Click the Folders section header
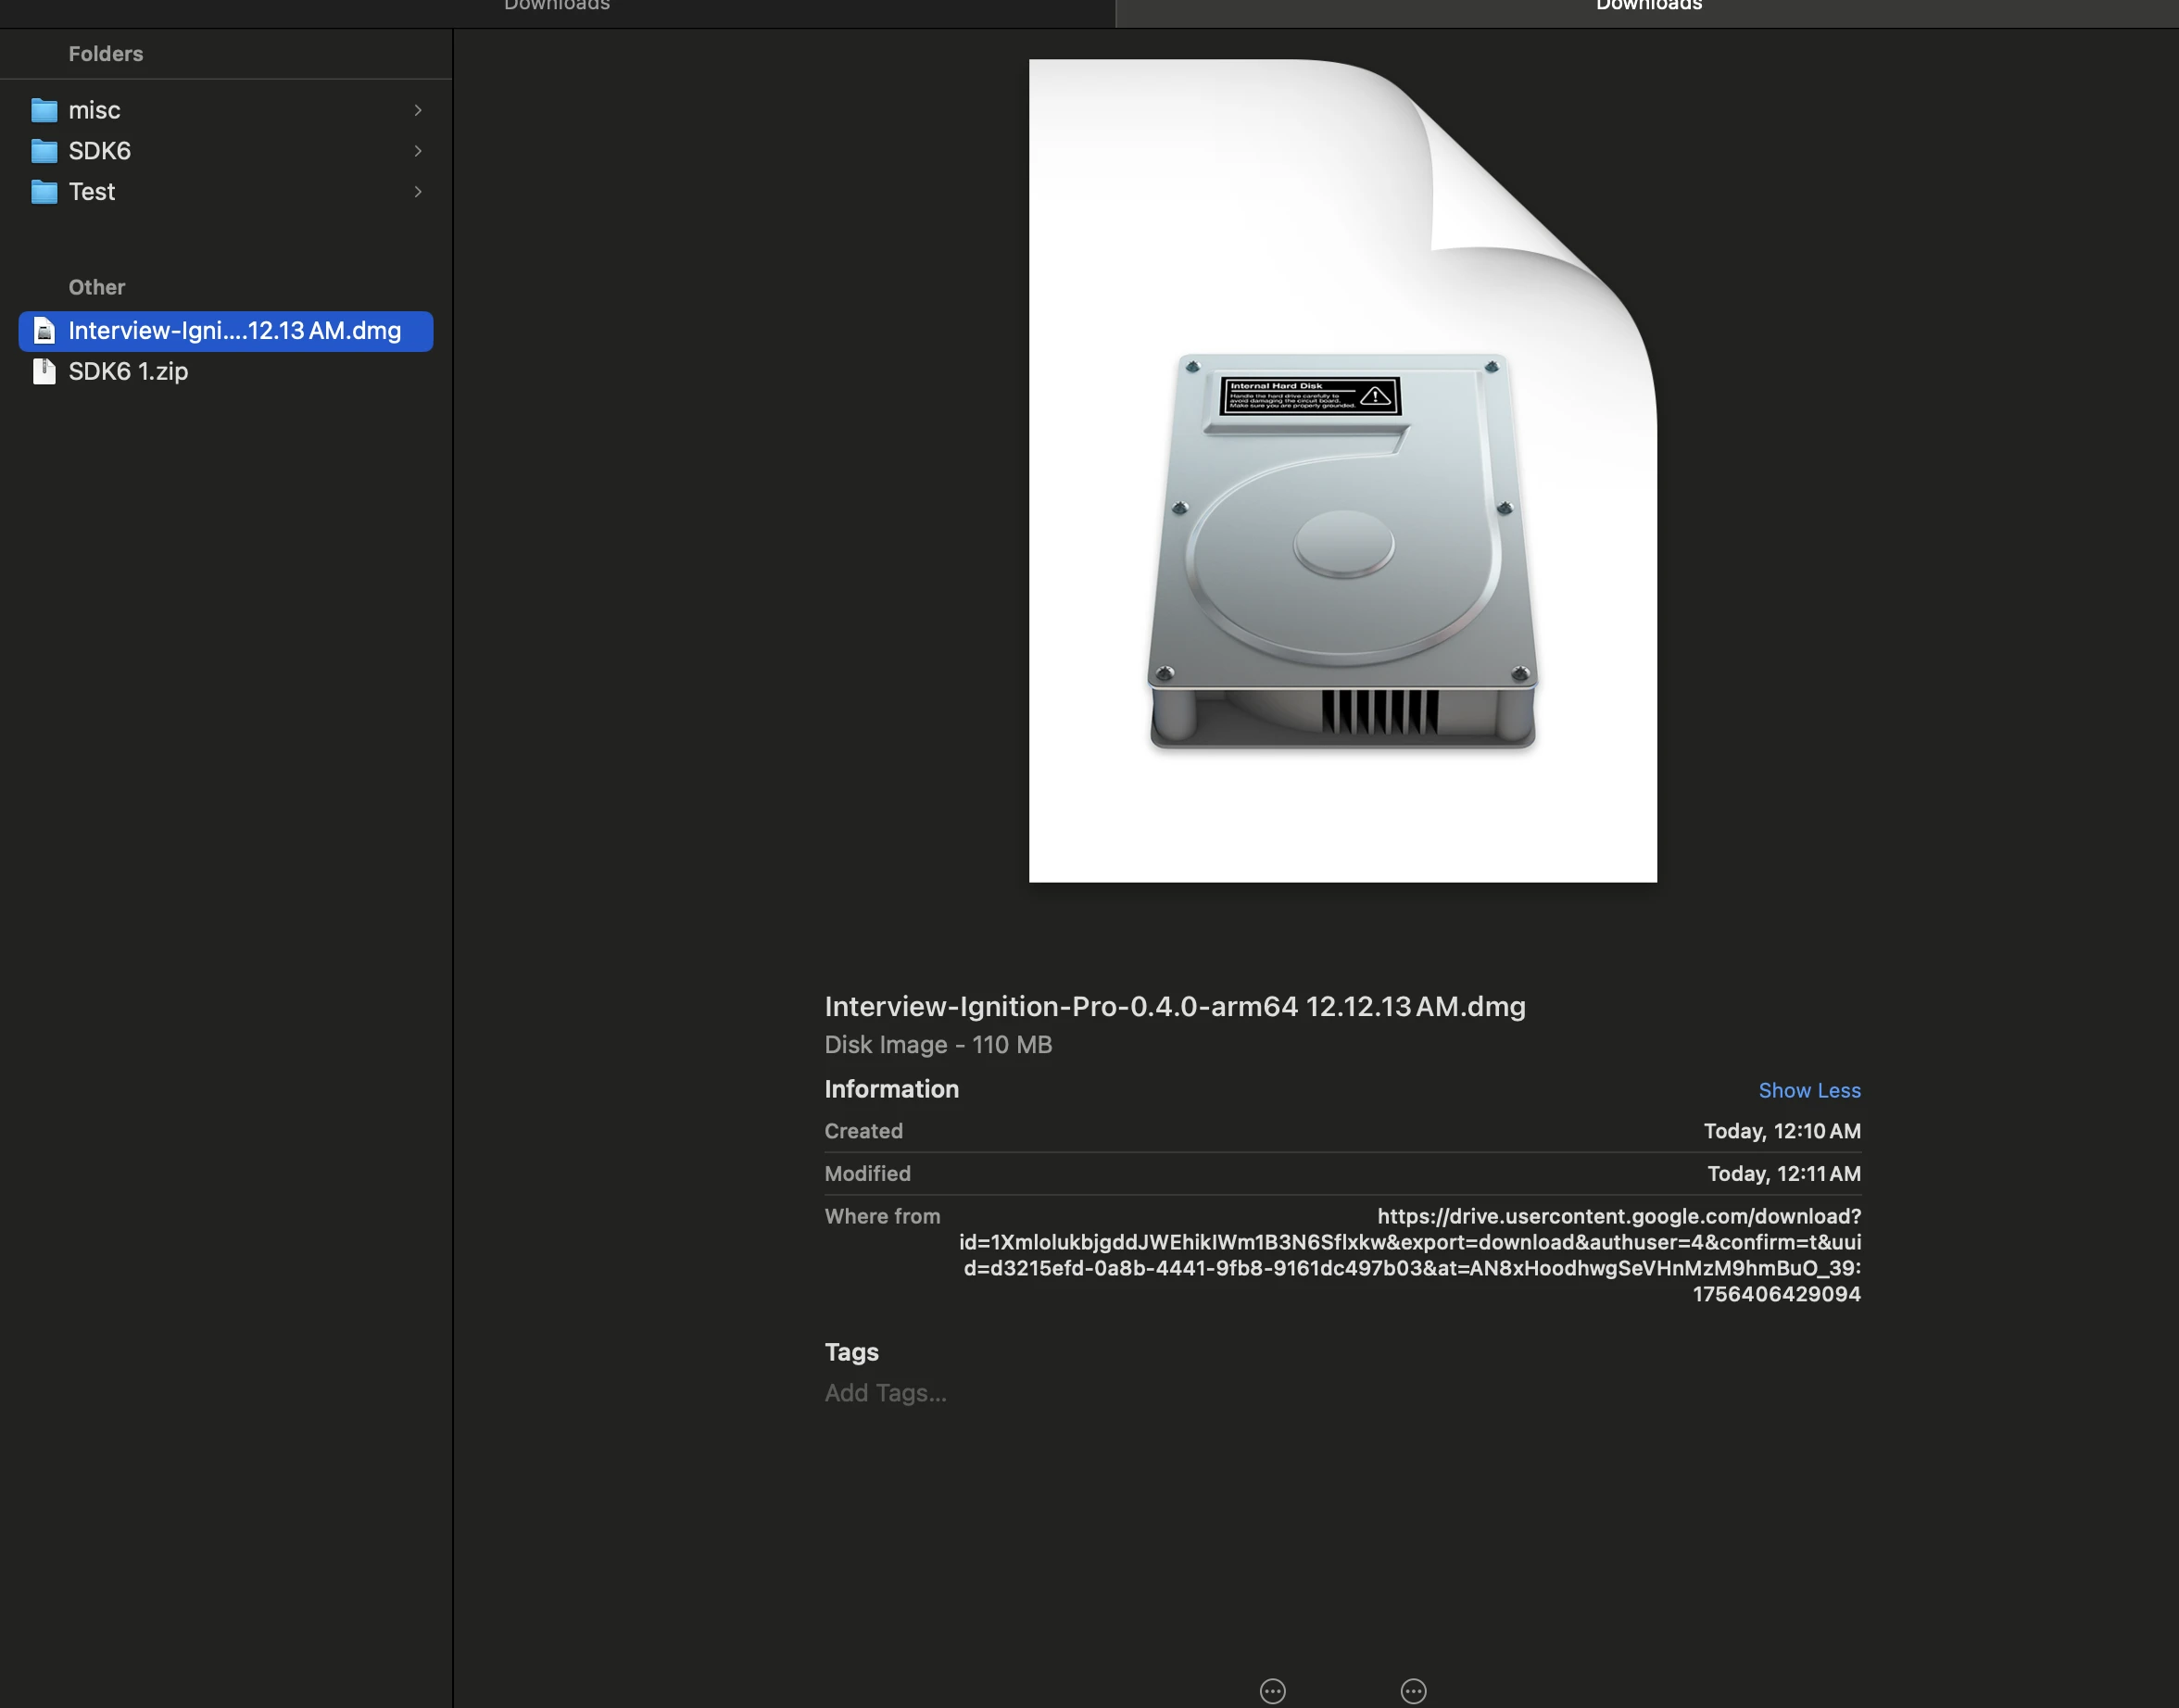The height and width of the screenshot is (1708, 2179). click(x=105, y=54)
